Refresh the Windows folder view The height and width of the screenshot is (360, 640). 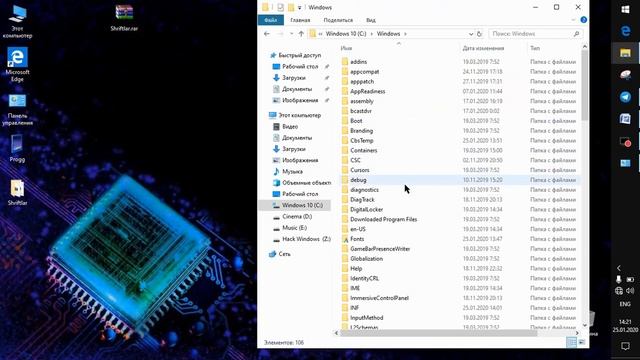[x=480, y=34]
